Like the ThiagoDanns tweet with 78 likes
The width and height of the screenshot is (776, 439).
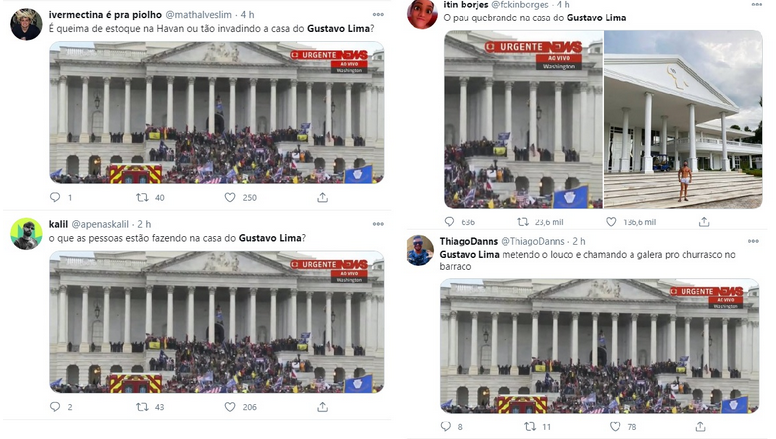tap(615, 426)
